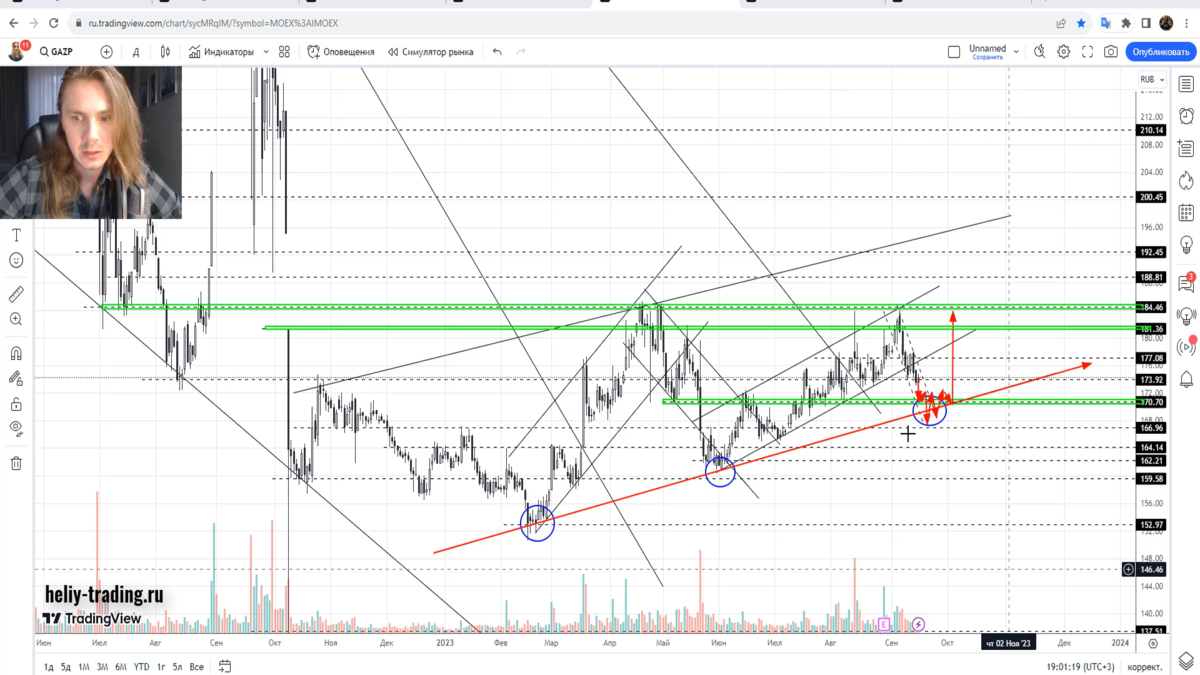The width and height of the screenshot is (1200, 675).
Task: Select the Все date range
Action: (197, 667)
